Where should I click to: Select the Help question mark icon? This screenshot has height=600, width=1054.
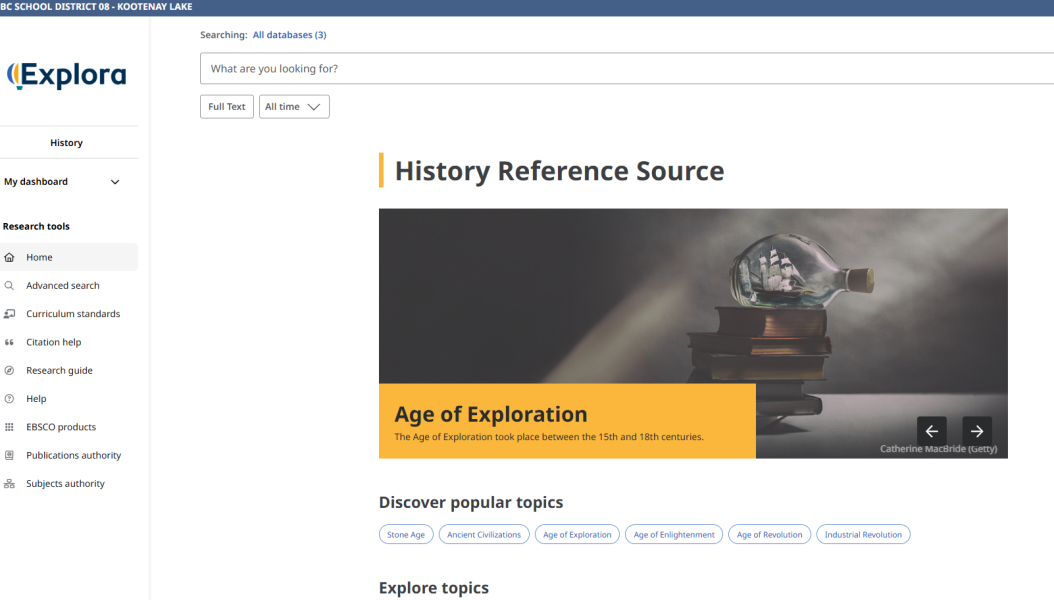point(9,398)
